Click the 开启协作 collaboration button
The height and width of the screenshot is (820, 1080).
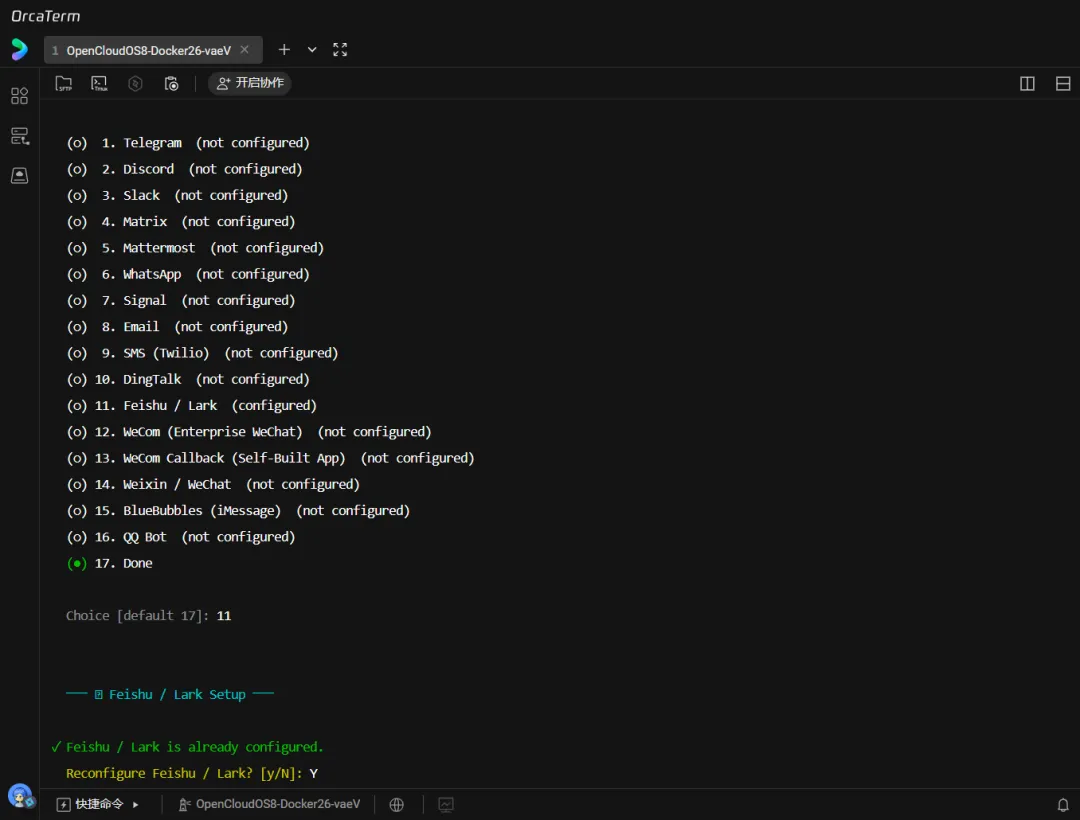point(249,83)
